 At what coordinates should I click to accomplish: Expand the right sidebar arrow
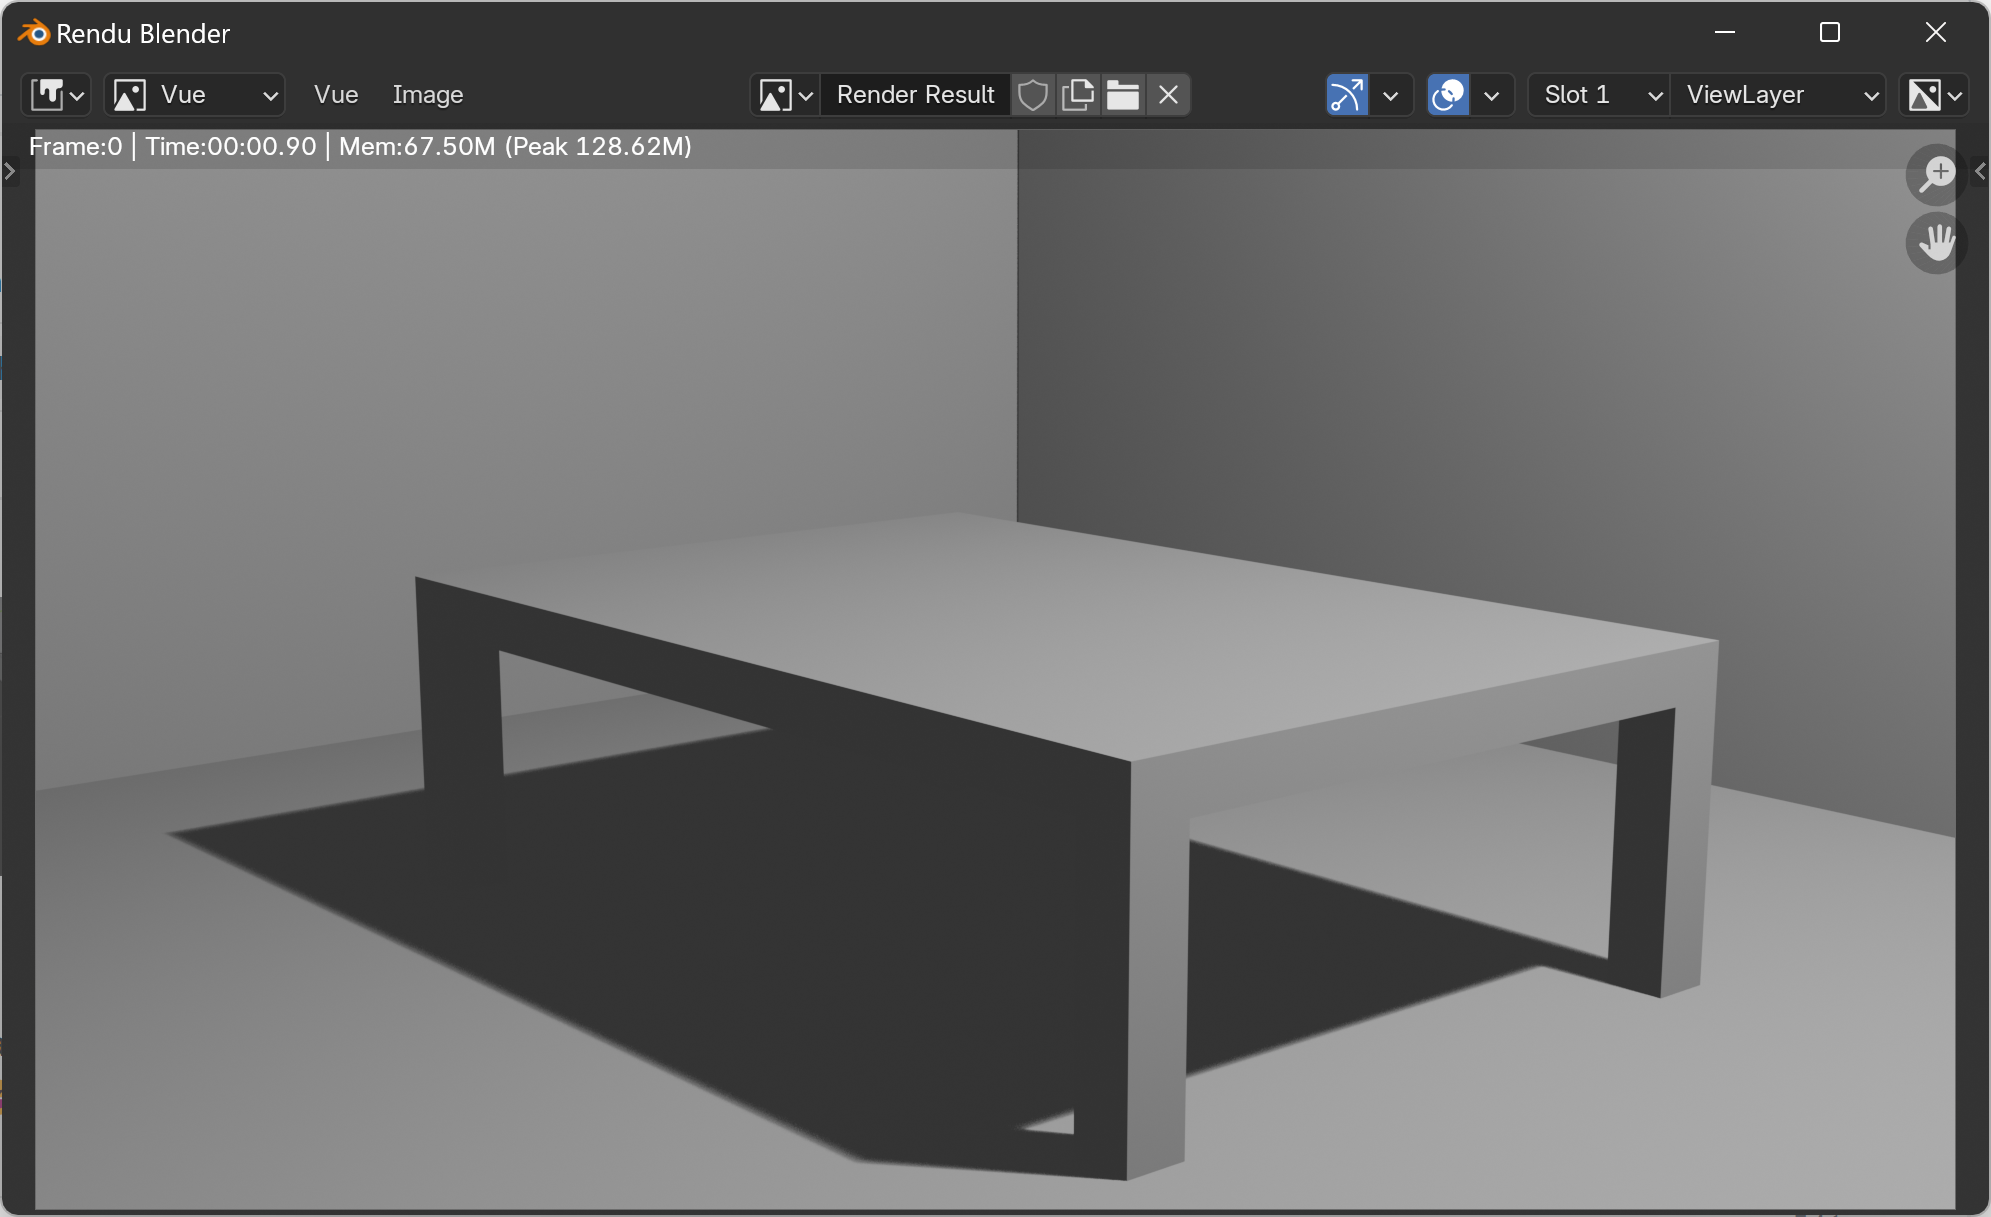click(1980, 172)
